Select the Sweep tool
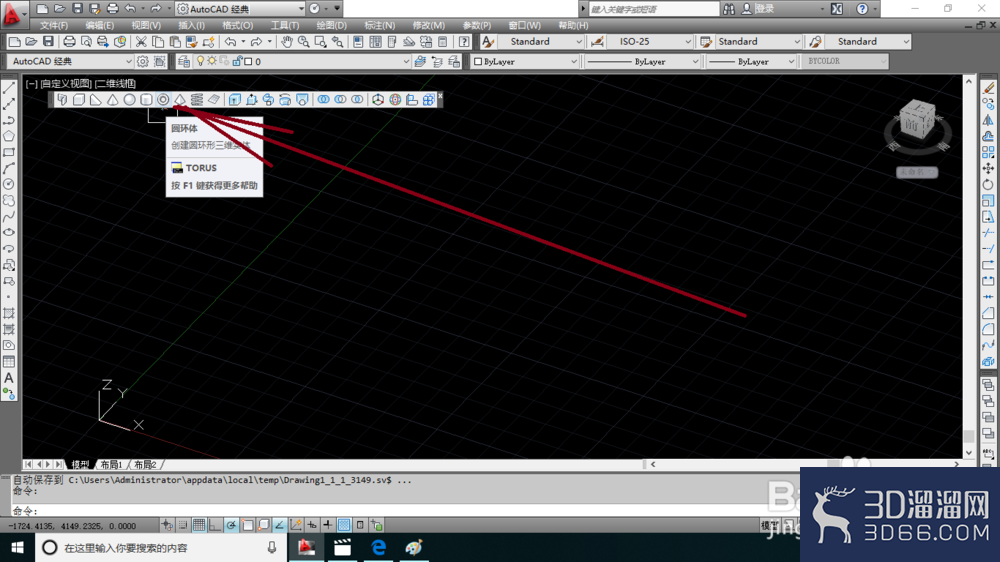This screenshot has width=1000, height=562. 268,100
